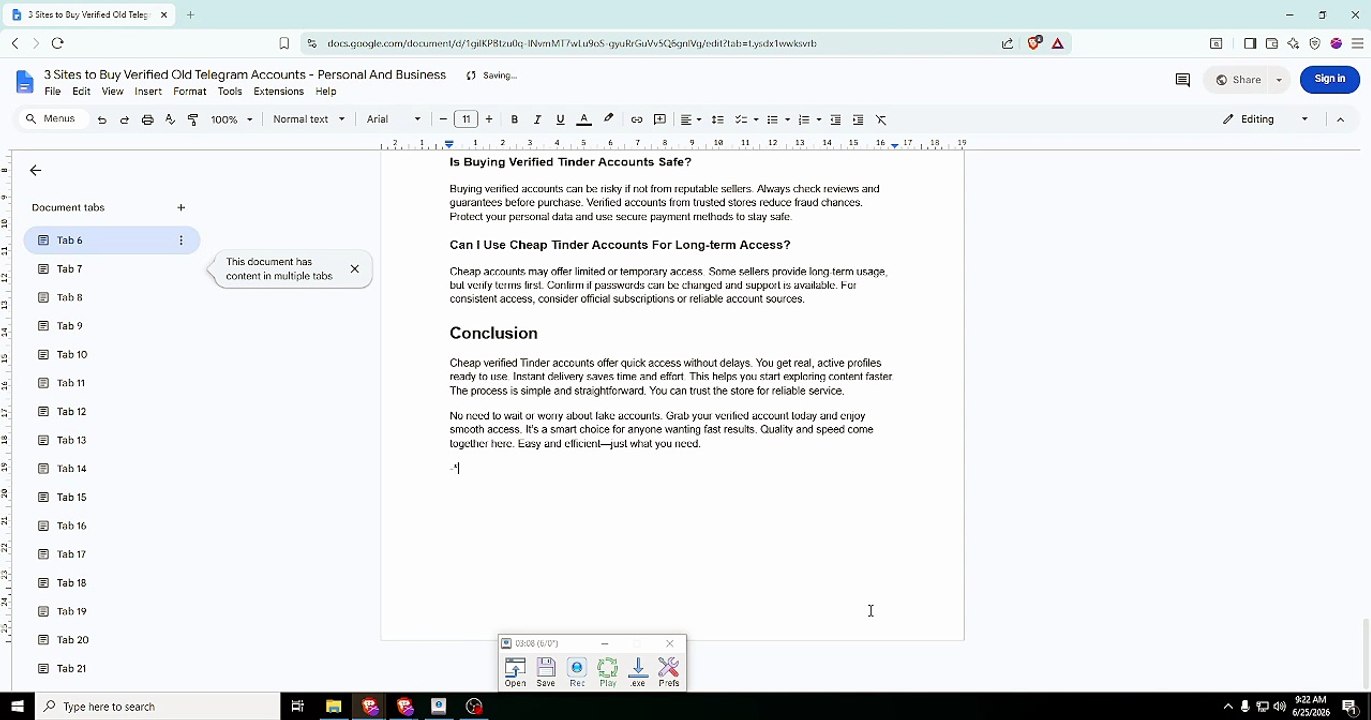Click the Redo icon in toolbar
Screen dimensions: 1371x720
point(124,120)
